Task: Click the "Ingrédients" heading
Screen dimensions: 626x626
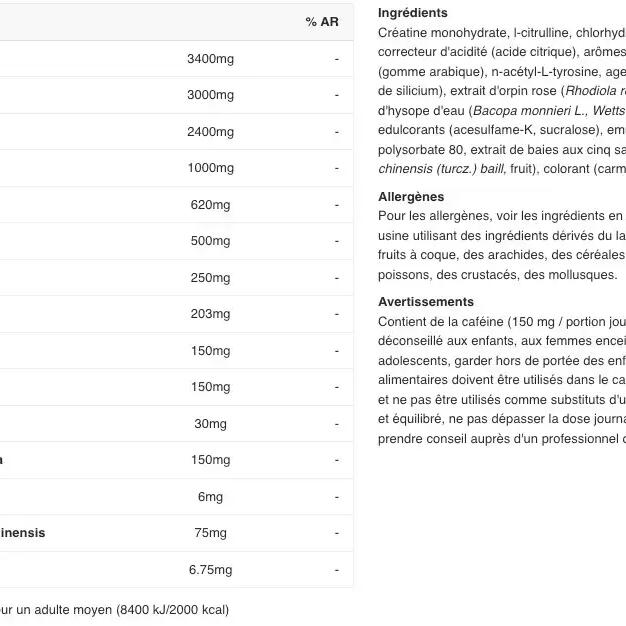Action: 413,13
